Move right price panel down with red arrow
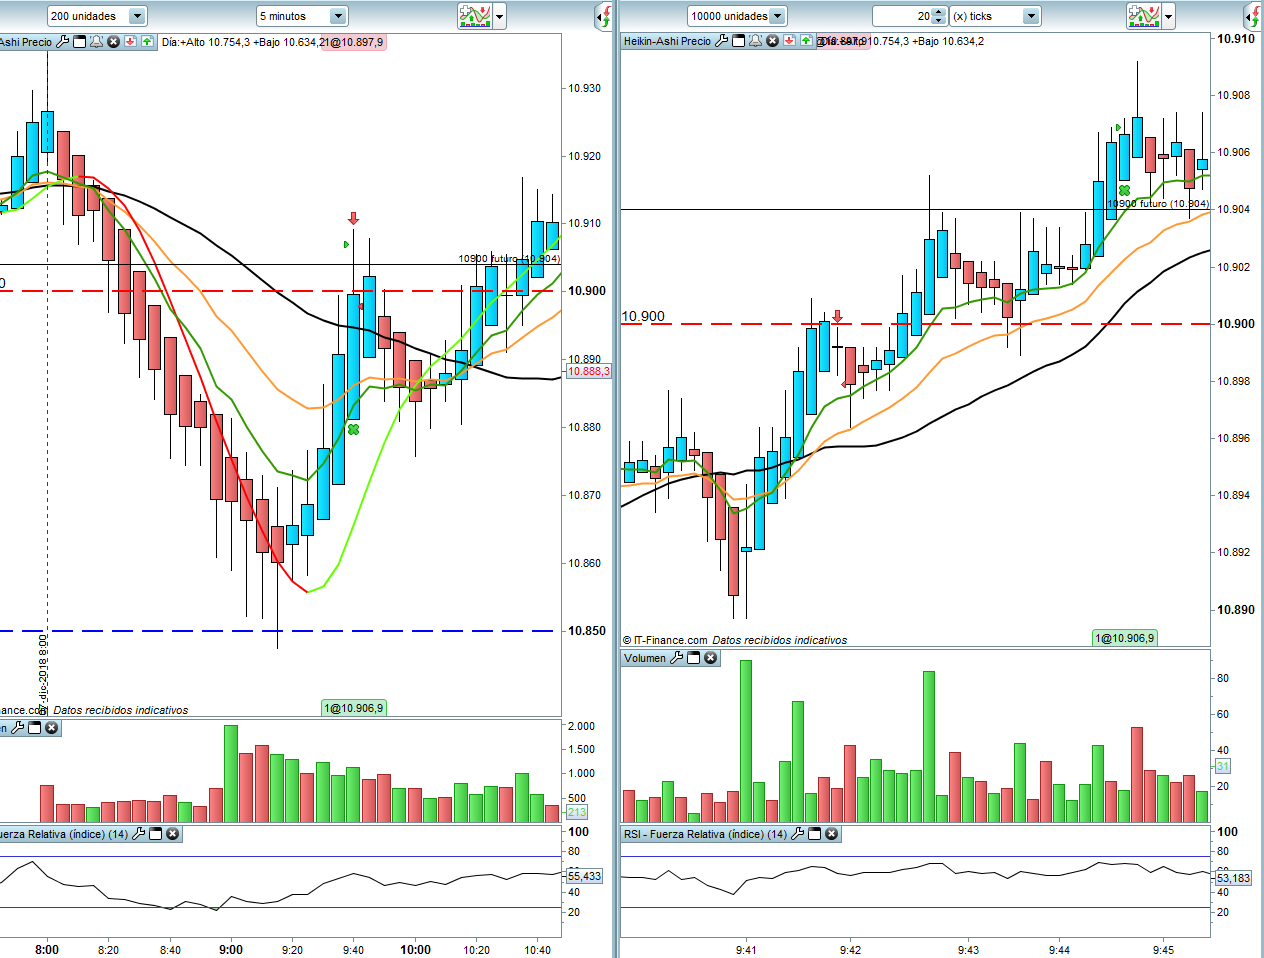The width and height of the screenshot is (1264, 958). pos(789,41)
